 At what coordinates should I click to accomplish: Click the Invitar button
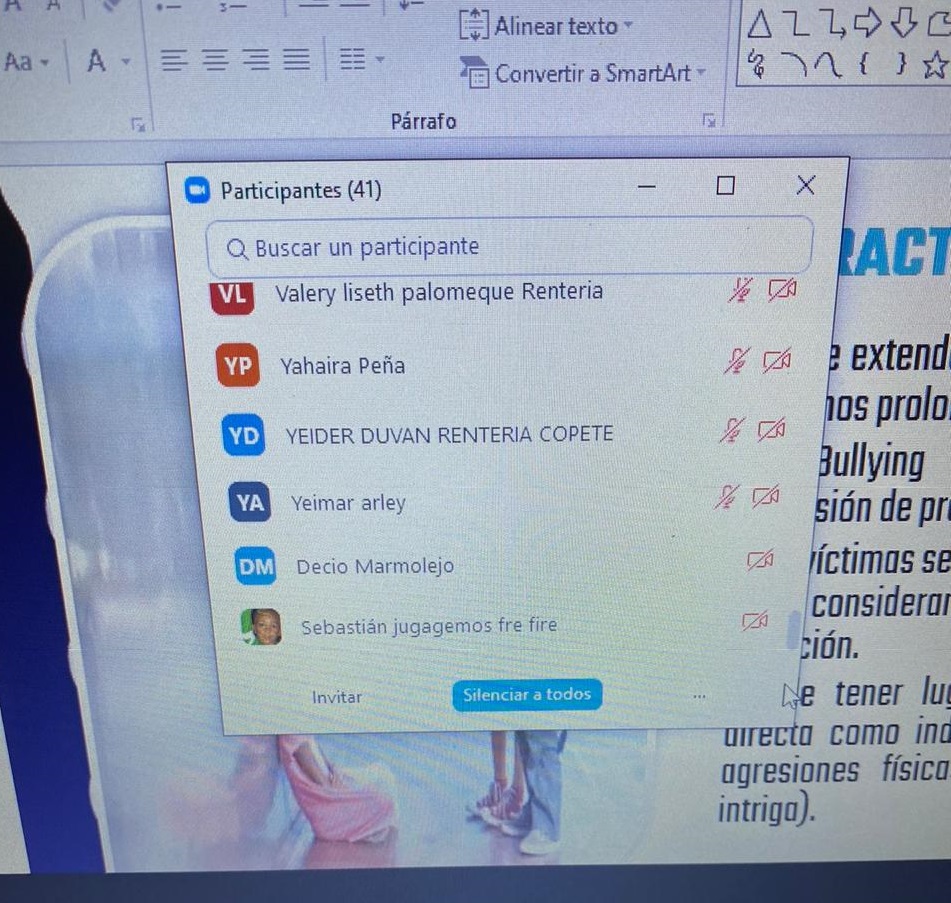pyautogui.click(x=336, y=697)
